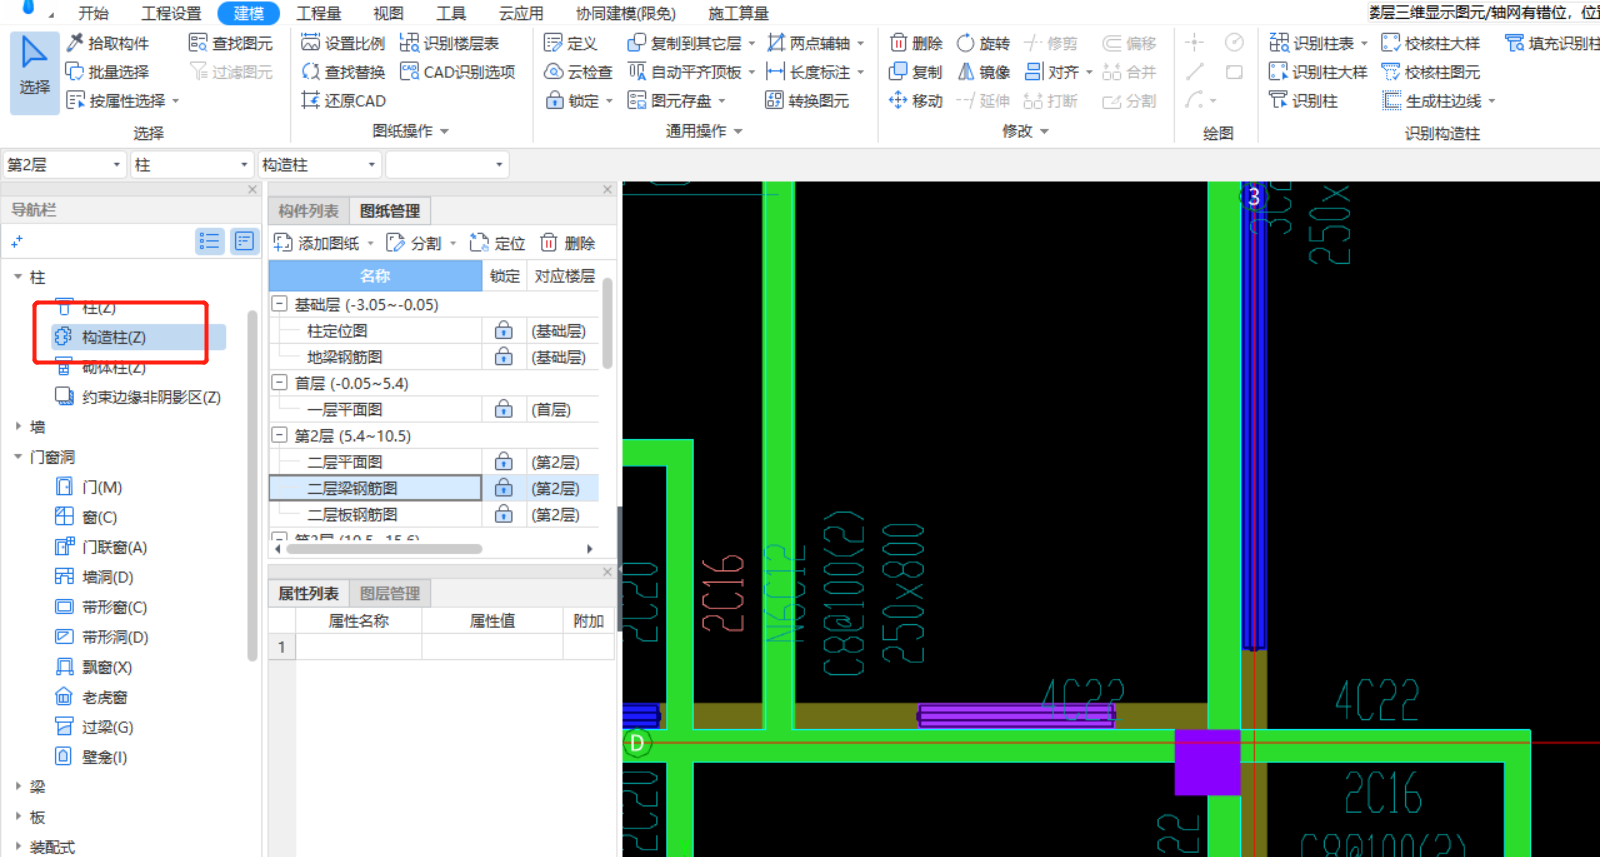Image resolution: width=1600 pixels, height=857 pixels.
Task: Click 自动平齐顶板 tool
Action: point(685,72)
